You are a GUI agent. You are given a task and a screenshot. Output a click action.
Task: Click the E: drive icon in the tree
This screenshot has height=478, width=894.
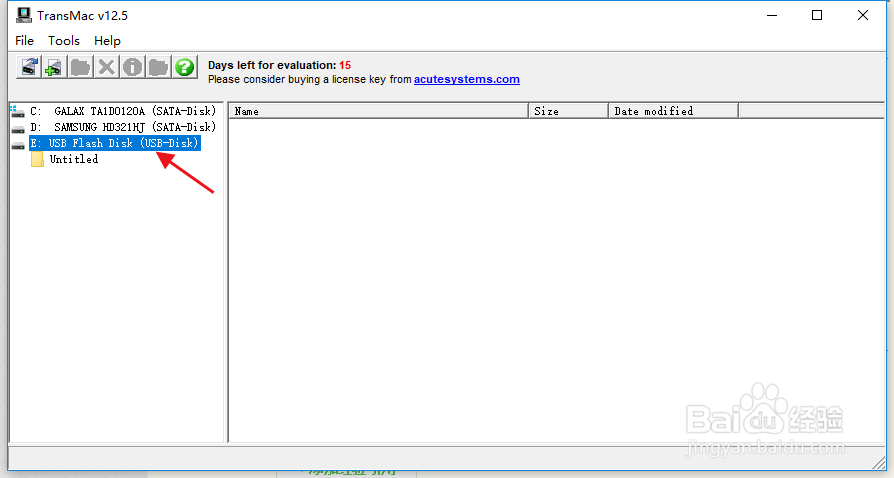[18, 145]
